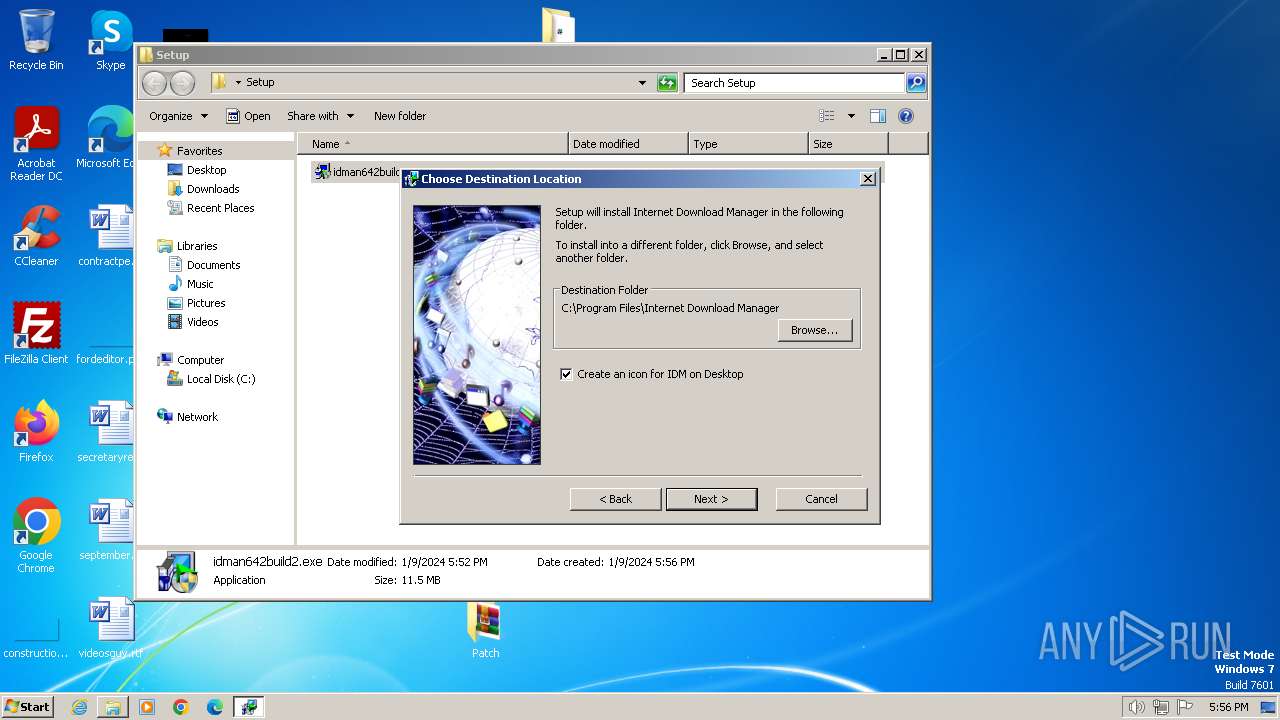Sort by Size column header
This screenshot has height=720, width=1280.
pos(848,144)
